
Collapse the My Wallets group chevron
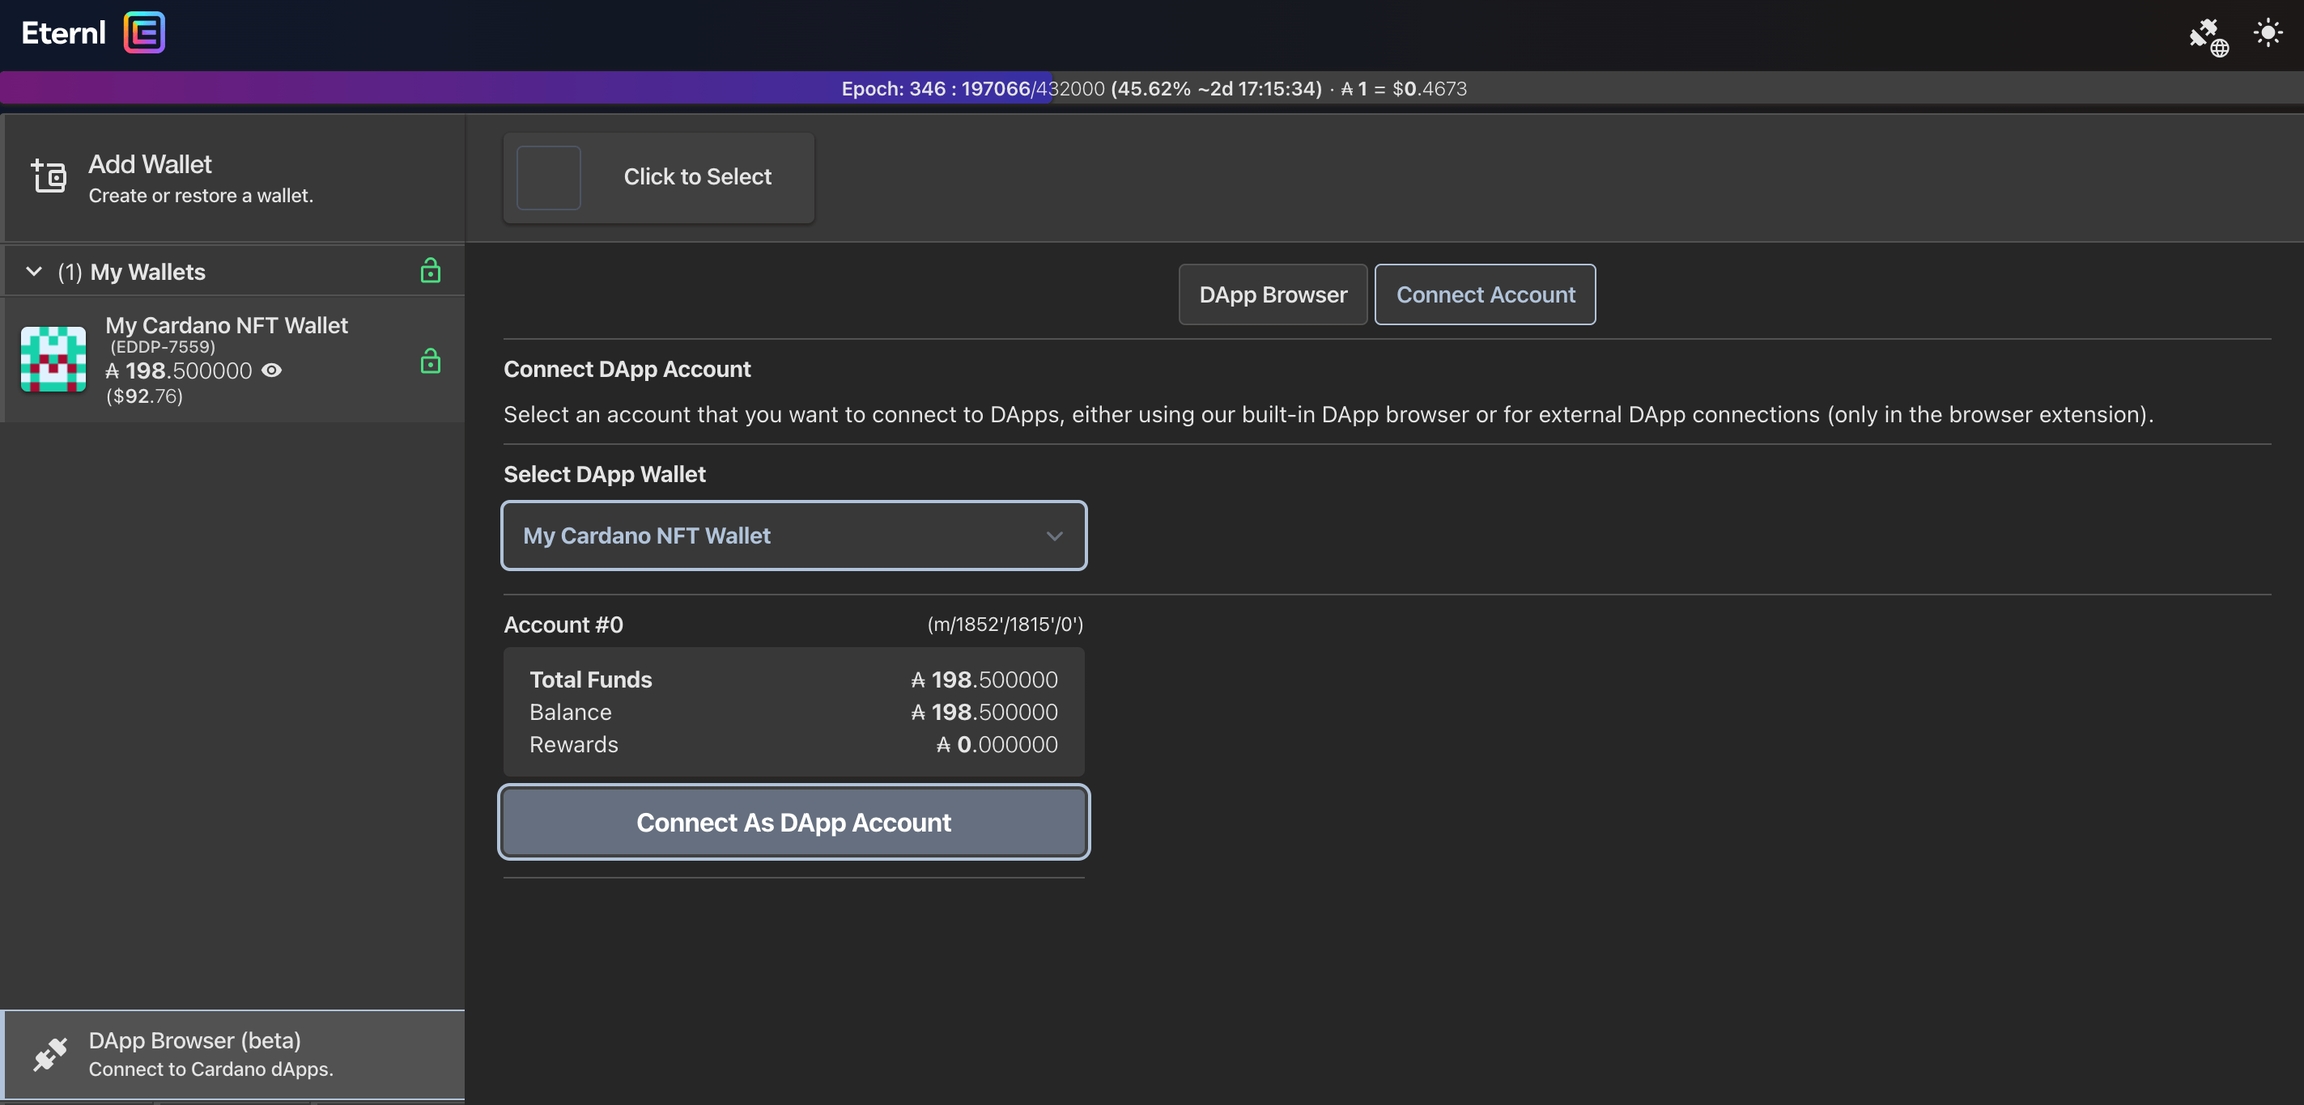coord(34,272)
